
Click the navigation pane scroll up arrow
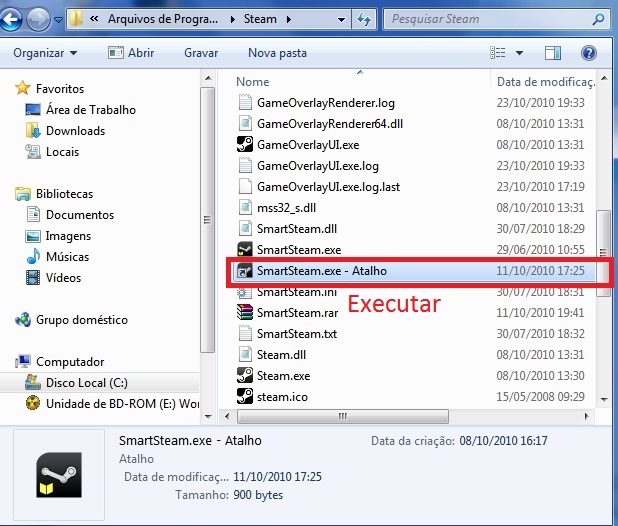coord(208,79)
